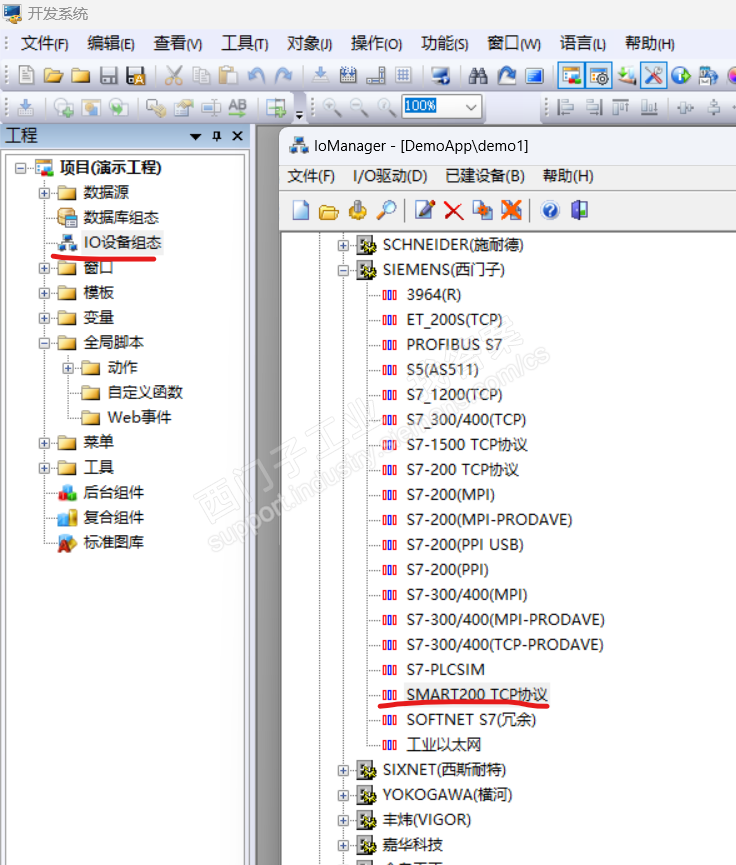Select 工业以太网 driver entry
Image resolution: width=736 pixels, height=865 pixels.
coord(444,745)
